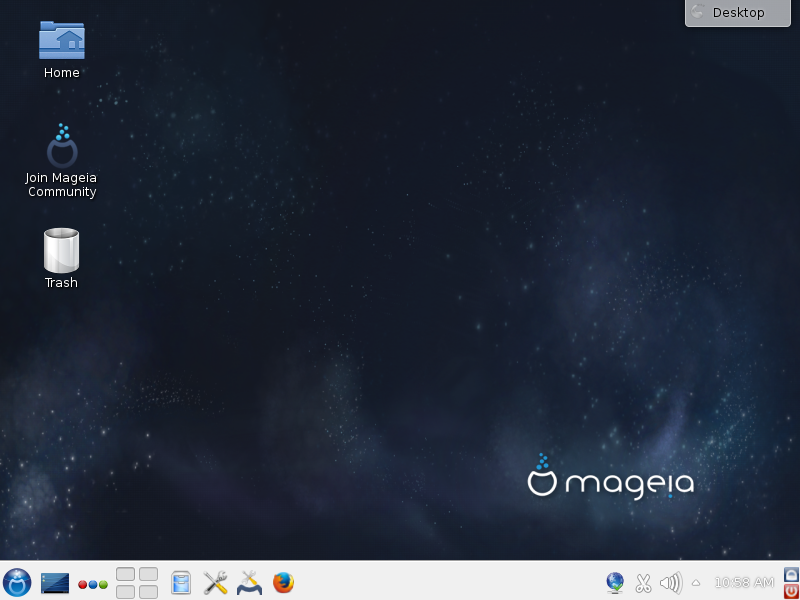Open the clipboard scissors tray icon
This screenshot has height=600, width=800.
pos(643,583)
